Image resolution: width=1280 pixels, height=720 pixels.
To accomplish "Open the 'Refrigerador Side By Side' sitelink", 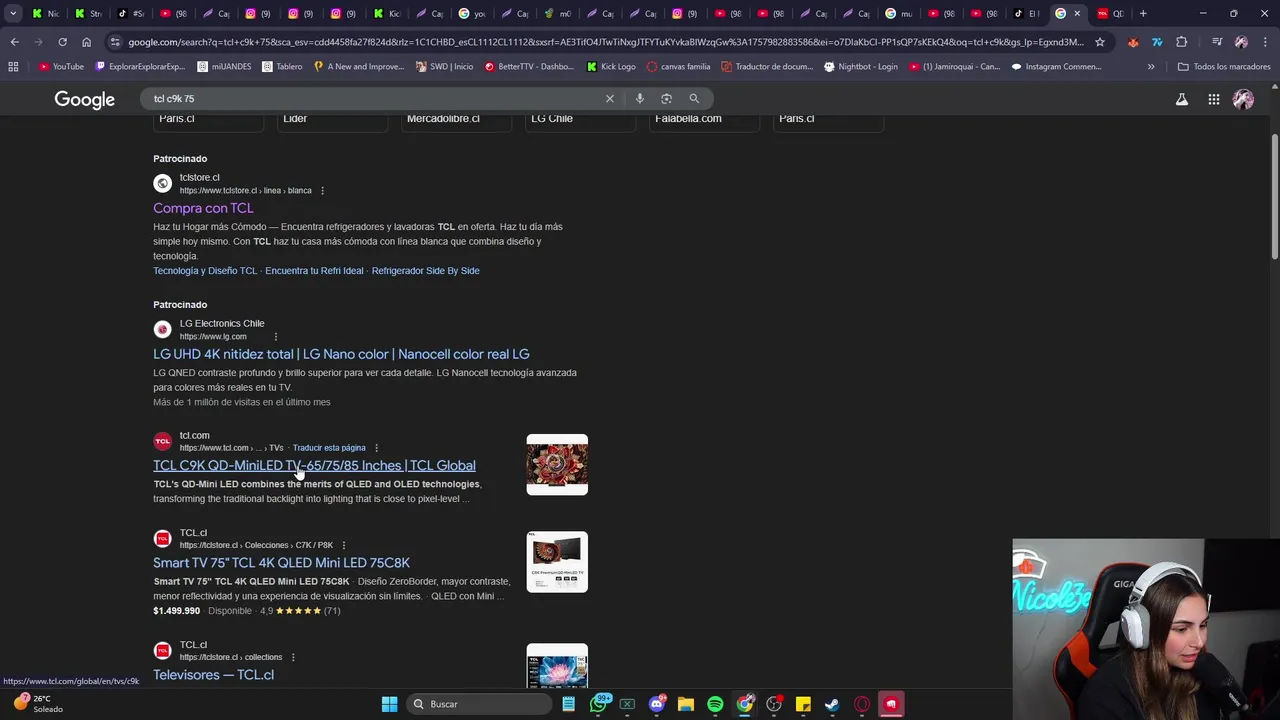I will 425,270.
